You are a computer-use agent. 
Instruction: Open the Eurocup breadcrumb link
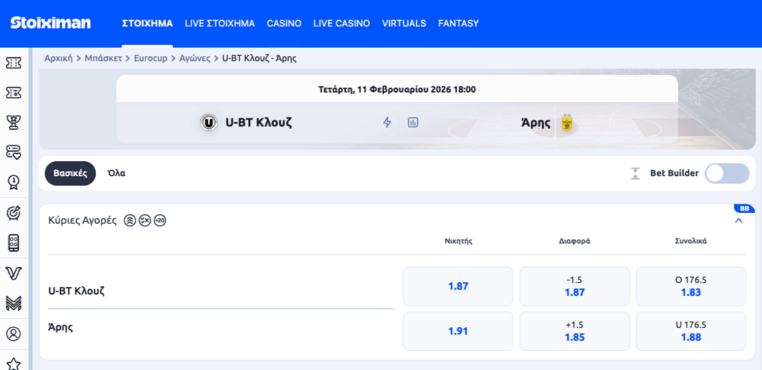(x=151, y=58)
